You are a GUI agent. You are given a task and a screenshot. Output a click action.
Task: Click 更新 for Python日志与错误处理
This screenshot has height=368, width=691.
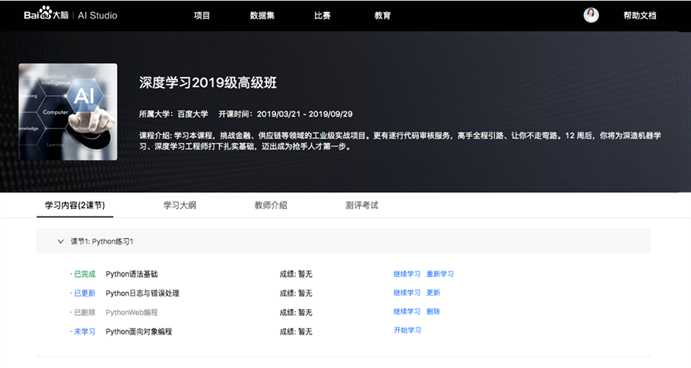coord(433,293)
